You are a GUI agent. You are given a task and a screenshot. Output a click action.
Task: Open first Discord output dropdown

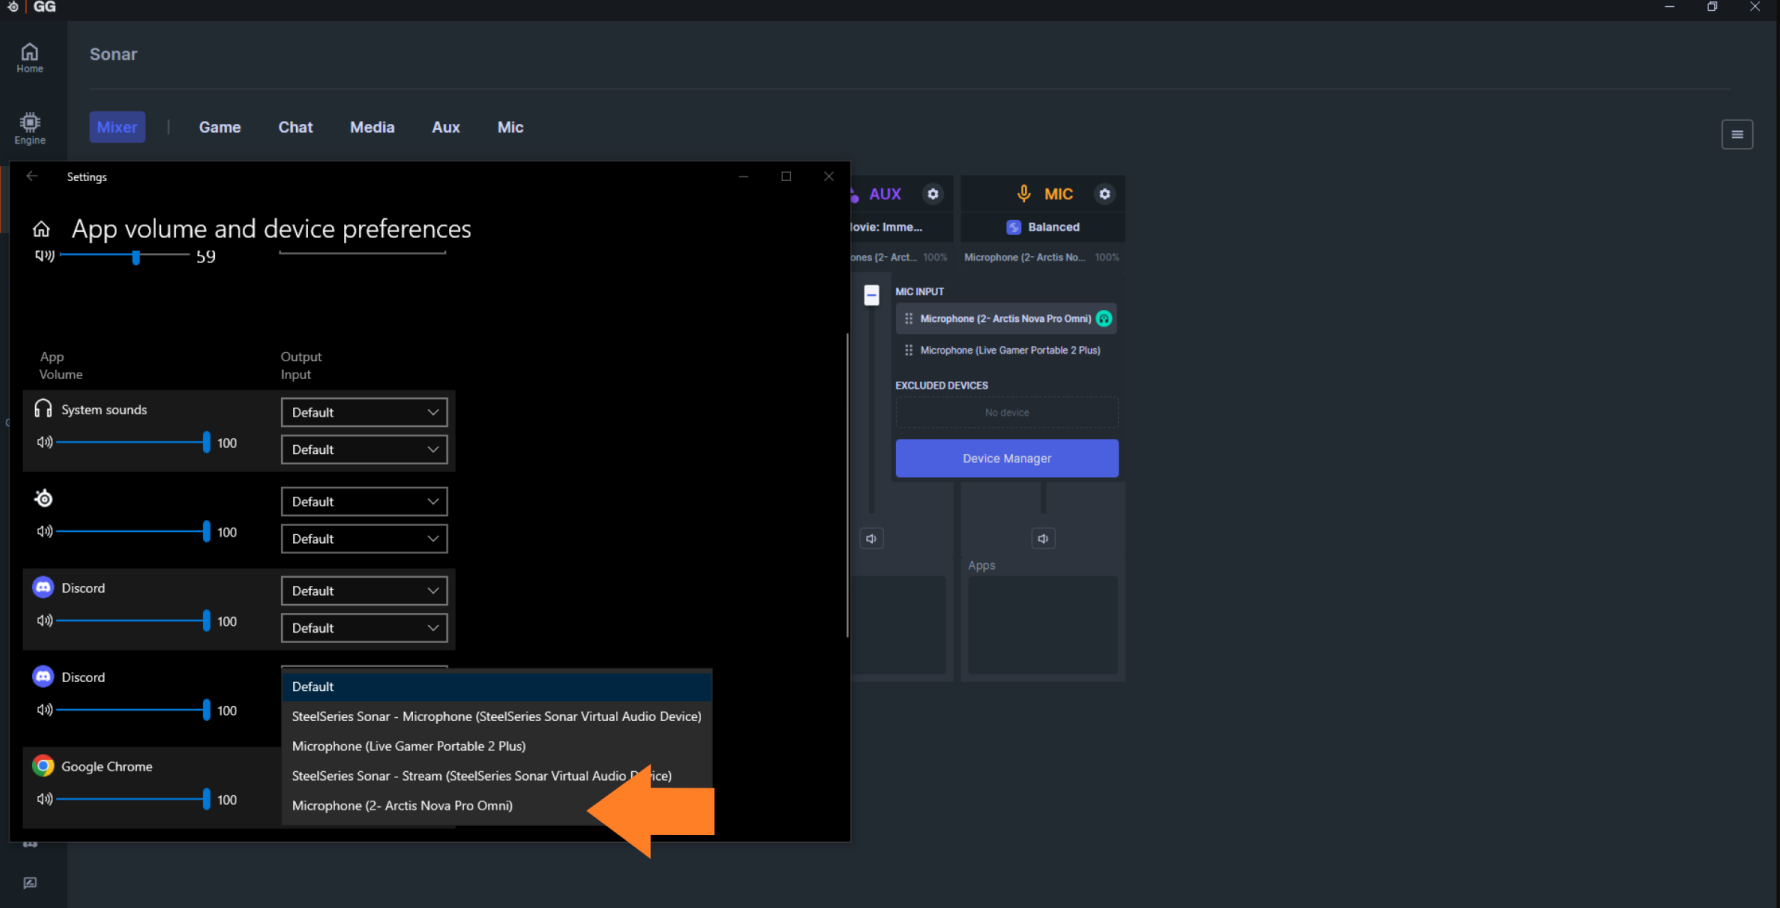364,591
